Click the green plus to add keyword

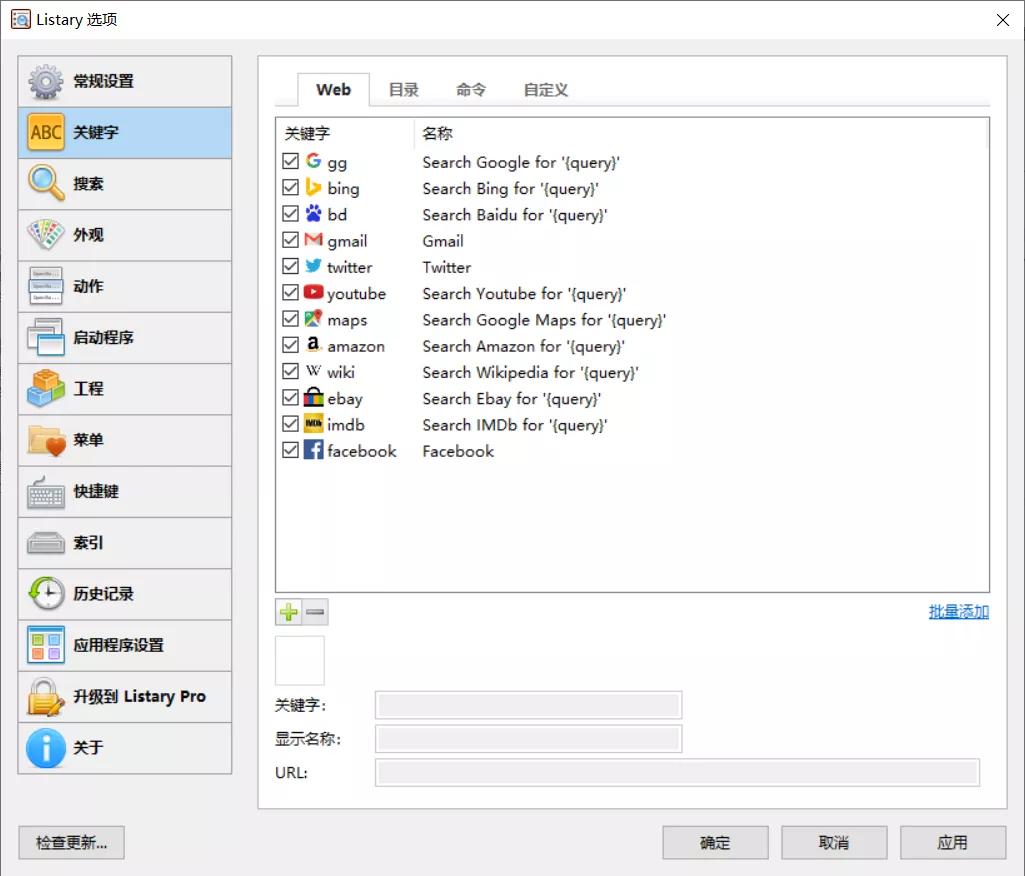pos(290,611)
